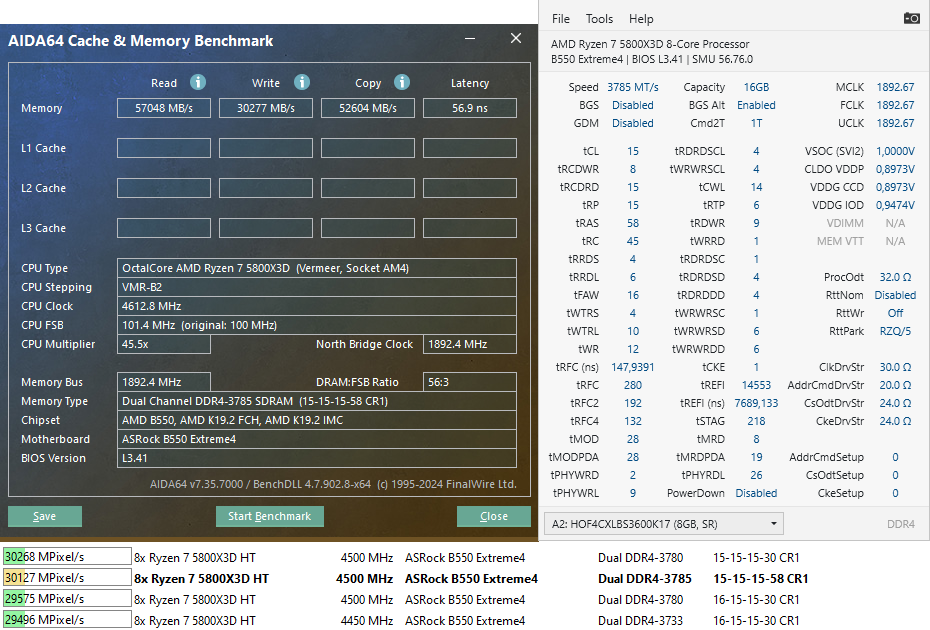Click the Motherboard ASRock B550 Extreme4 value
Screen dimensions: 930x630
[317, 439]
